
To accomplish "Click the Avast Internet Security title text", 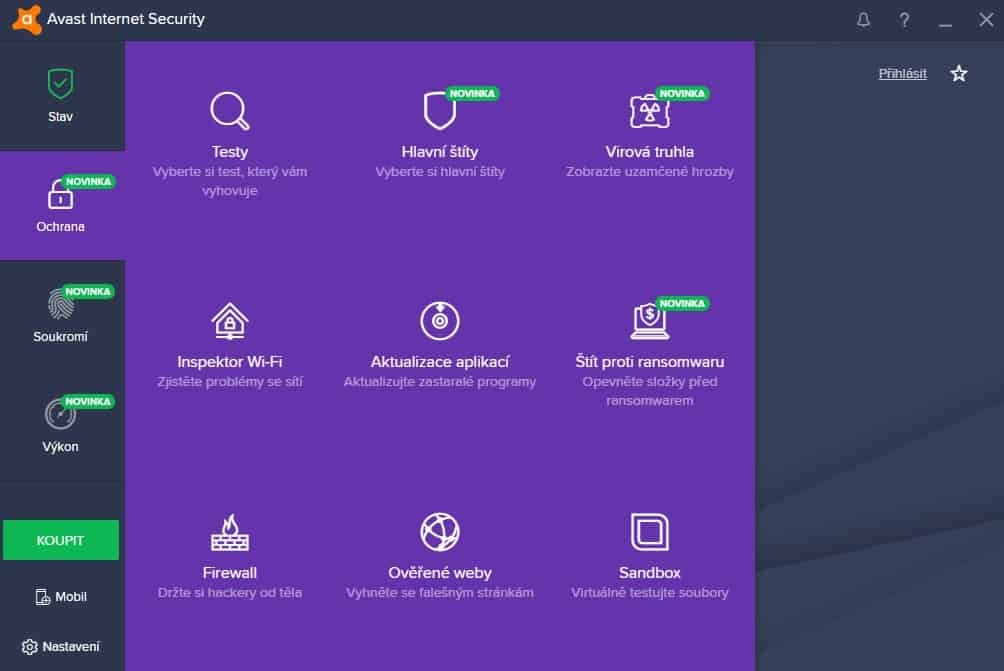I will point(126,19).
